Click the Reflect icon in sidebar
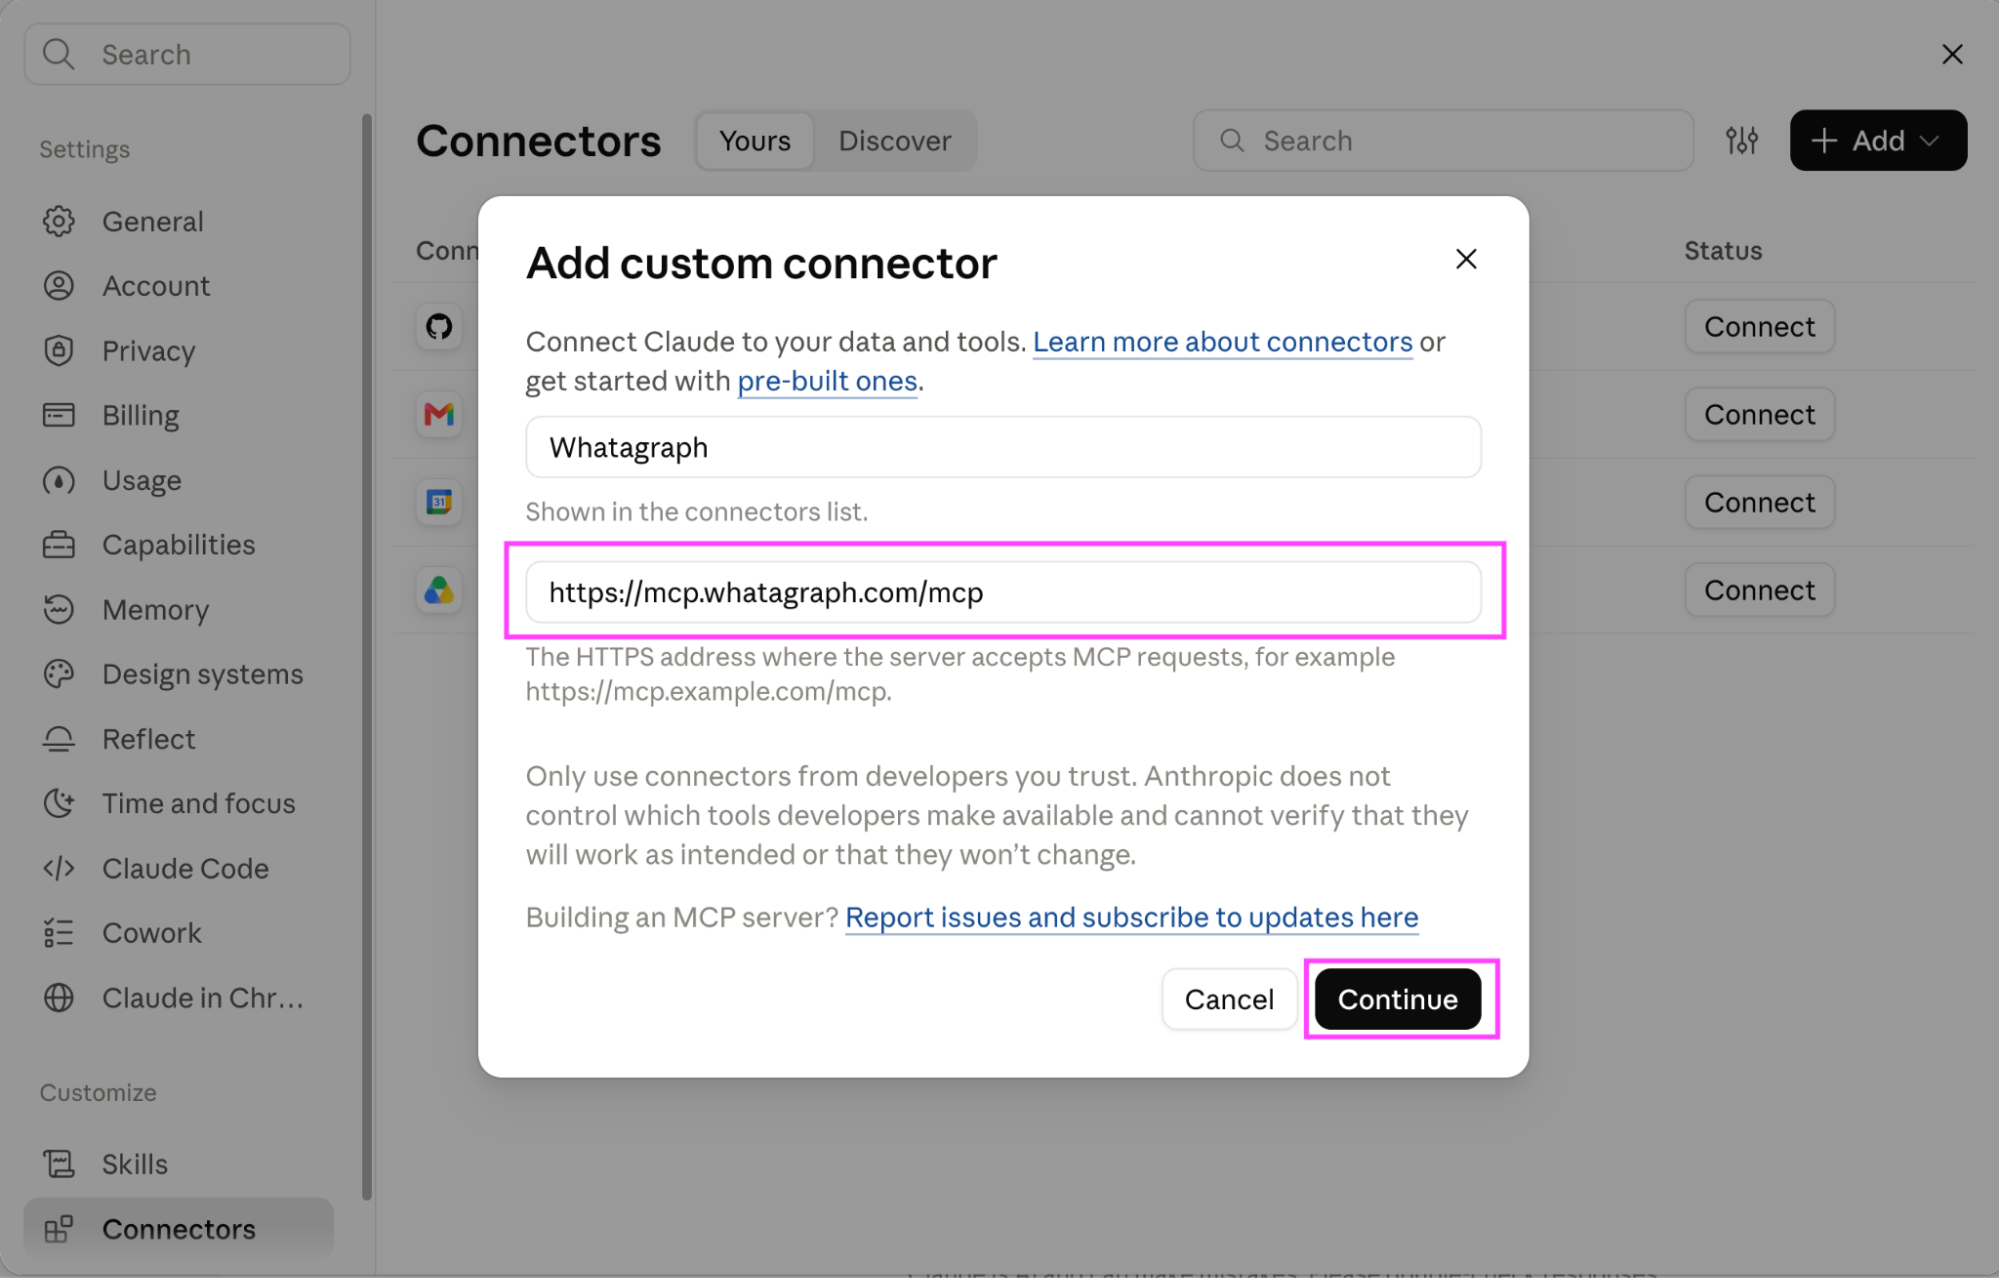This screenshot has height=1278, width=1999. coord(59,739)
